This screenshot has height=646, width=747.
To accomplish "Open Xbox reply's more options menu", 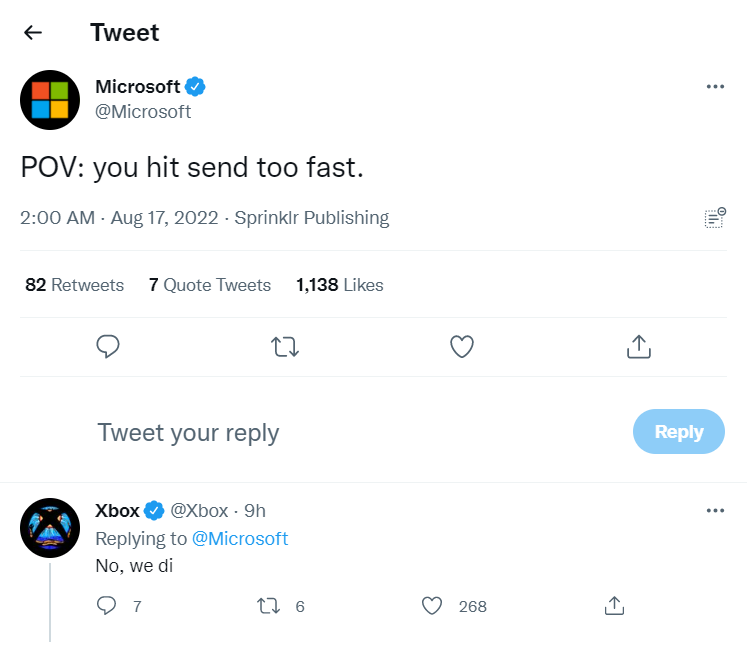I will [x=714, y=511].
